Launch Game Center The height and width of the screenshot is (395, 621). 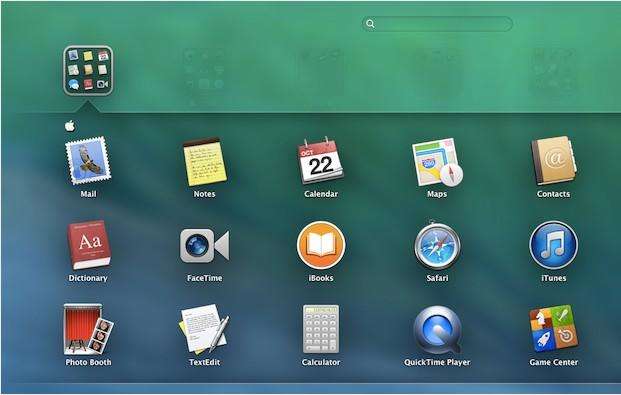click(x=554, y=329)
